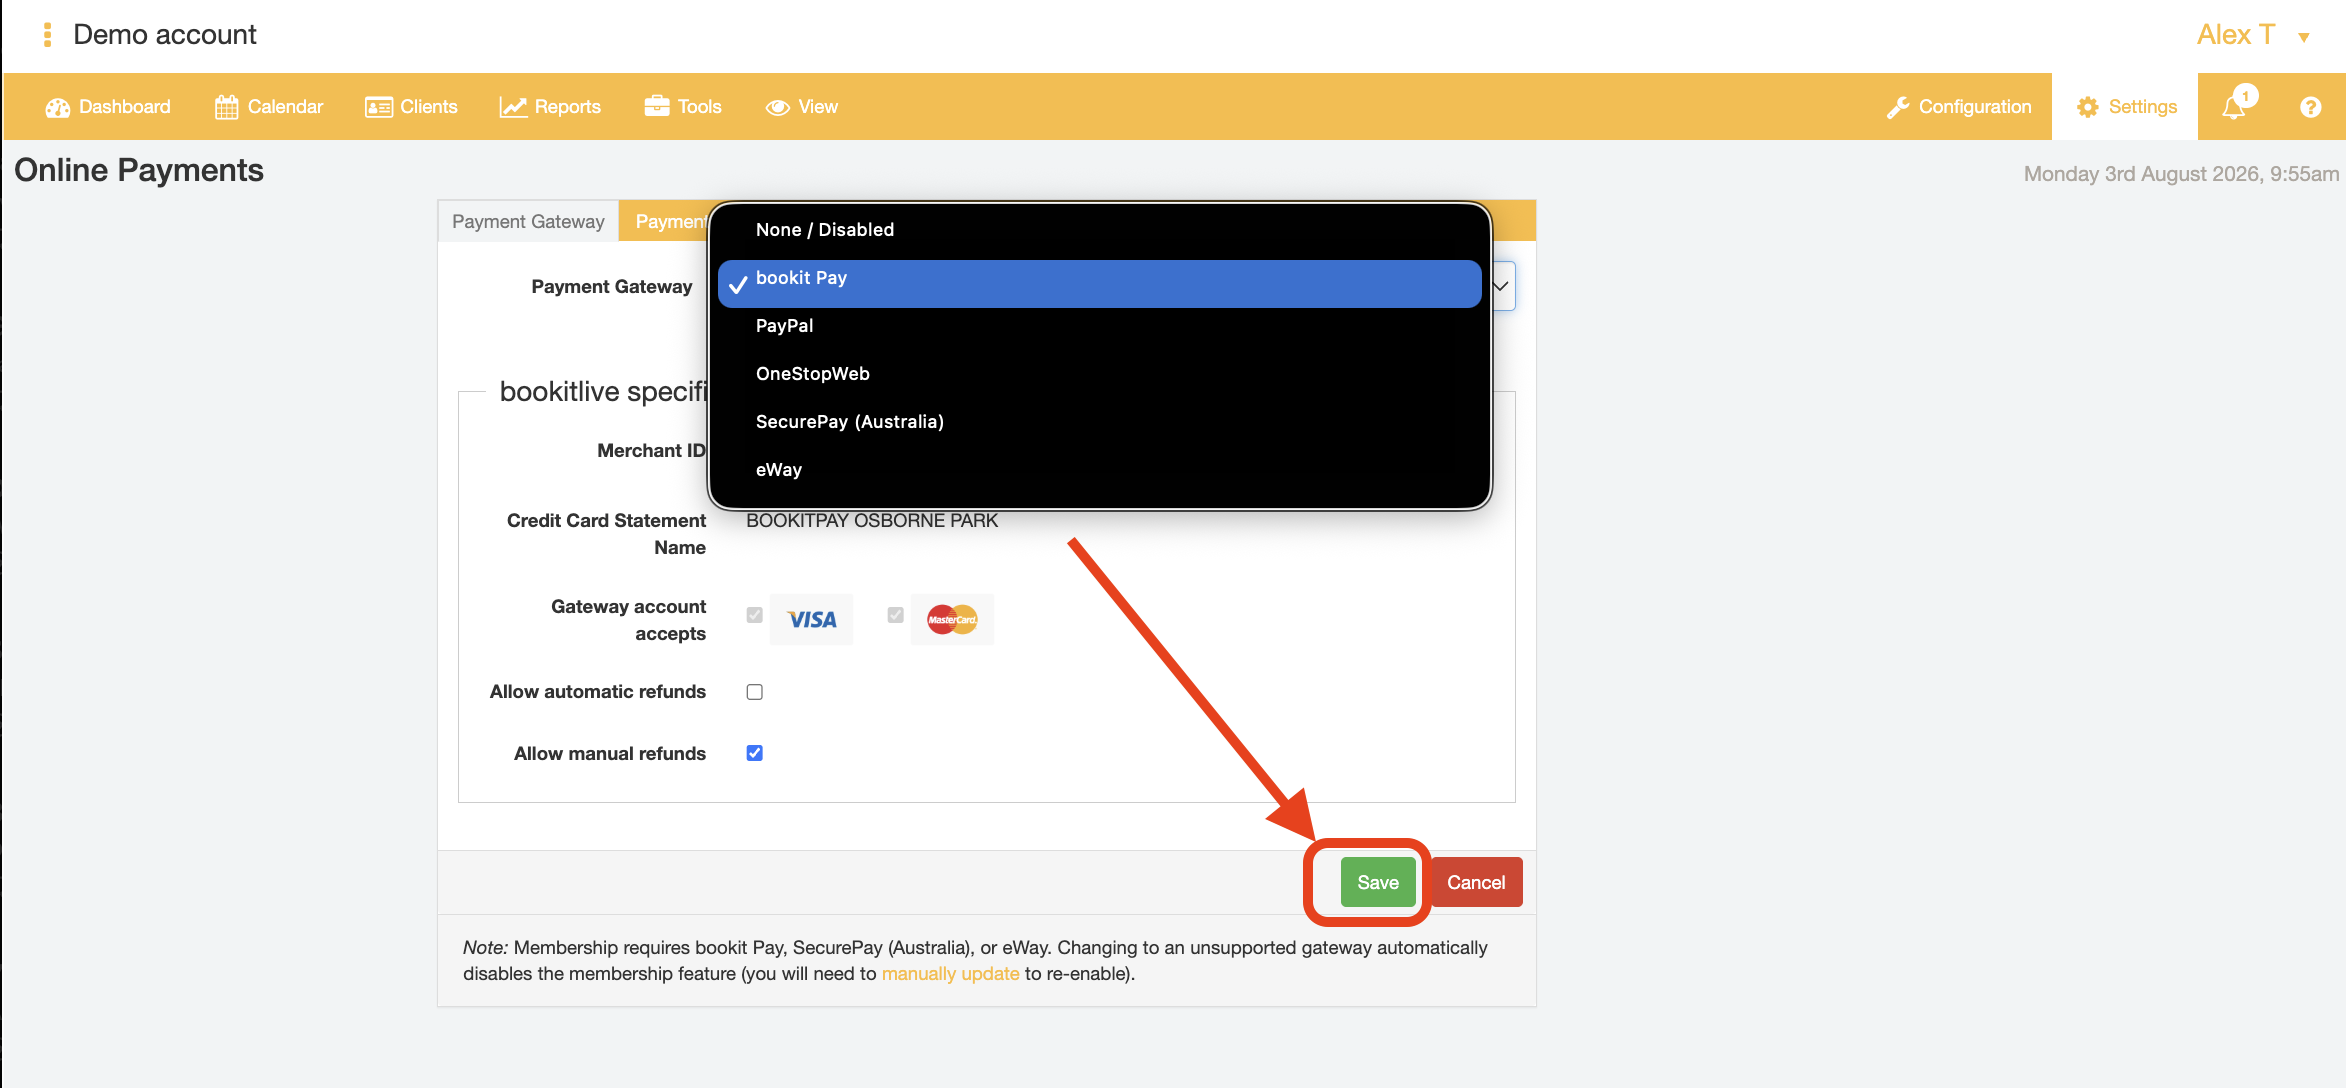Switch to the Payment Gateway tab

(x=528, y=221)
